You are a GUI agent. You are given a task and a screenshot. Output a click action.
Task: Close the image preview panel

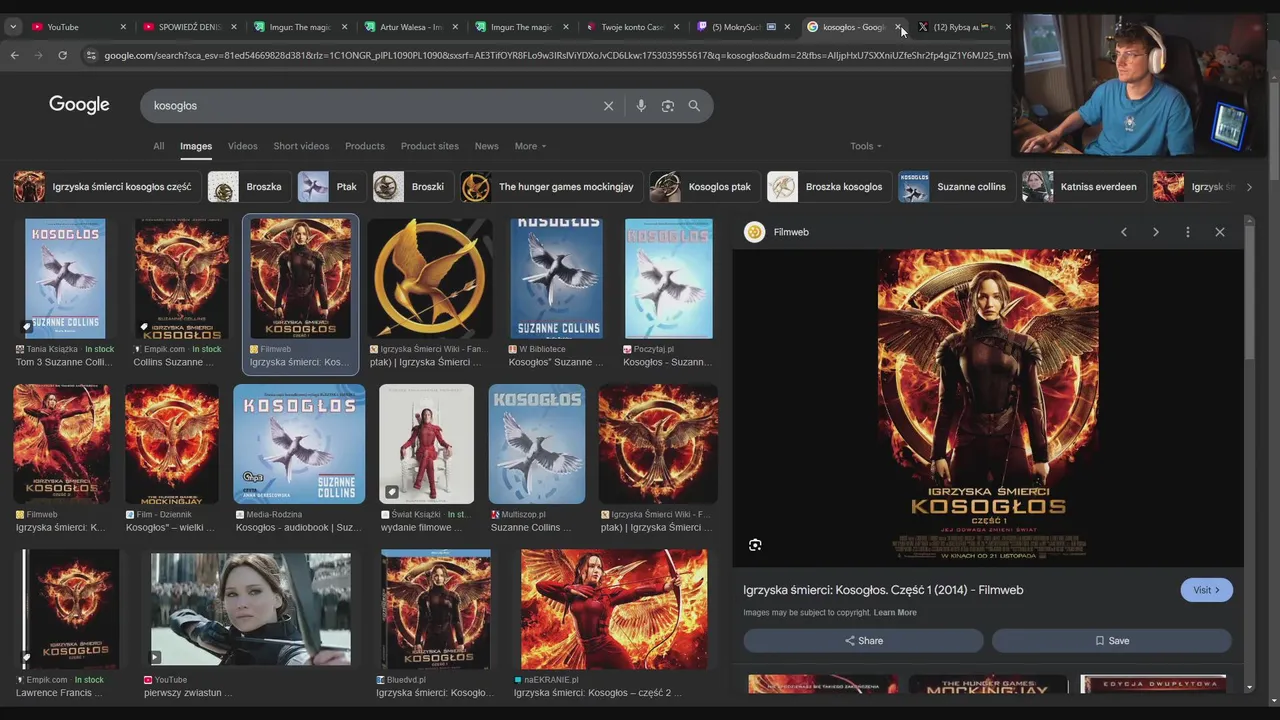click(x=1220, y=232)
